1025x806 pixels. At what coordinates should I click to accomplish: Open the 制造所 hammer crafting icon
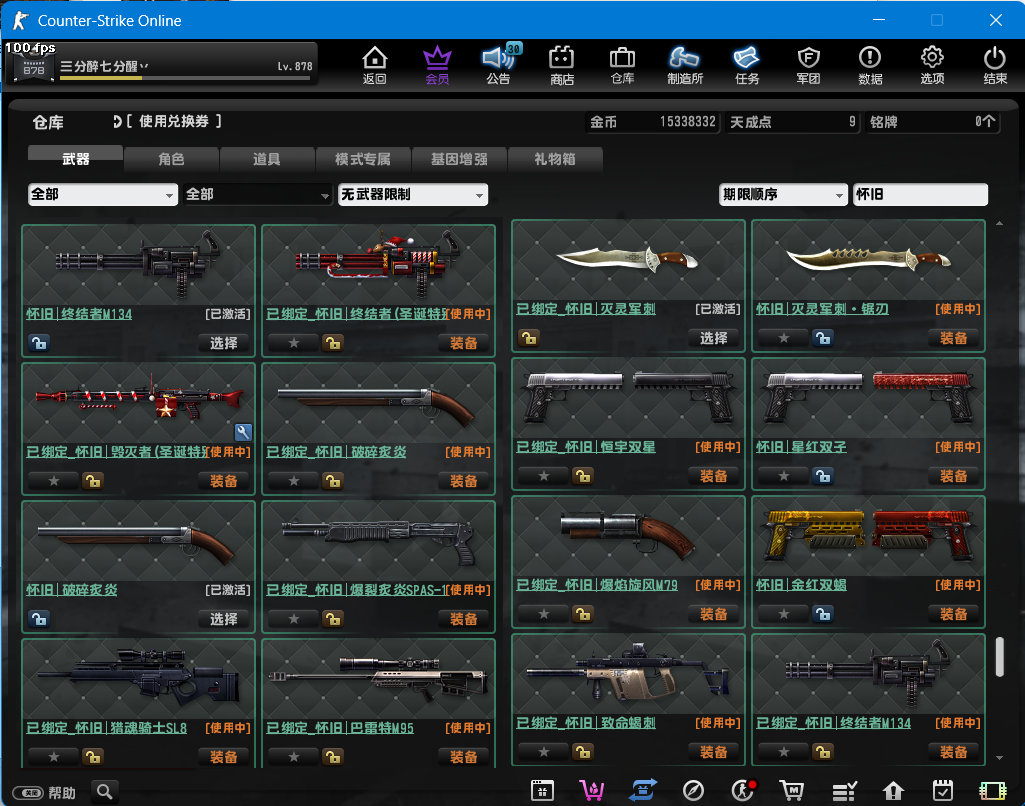[x=684, y=65]
